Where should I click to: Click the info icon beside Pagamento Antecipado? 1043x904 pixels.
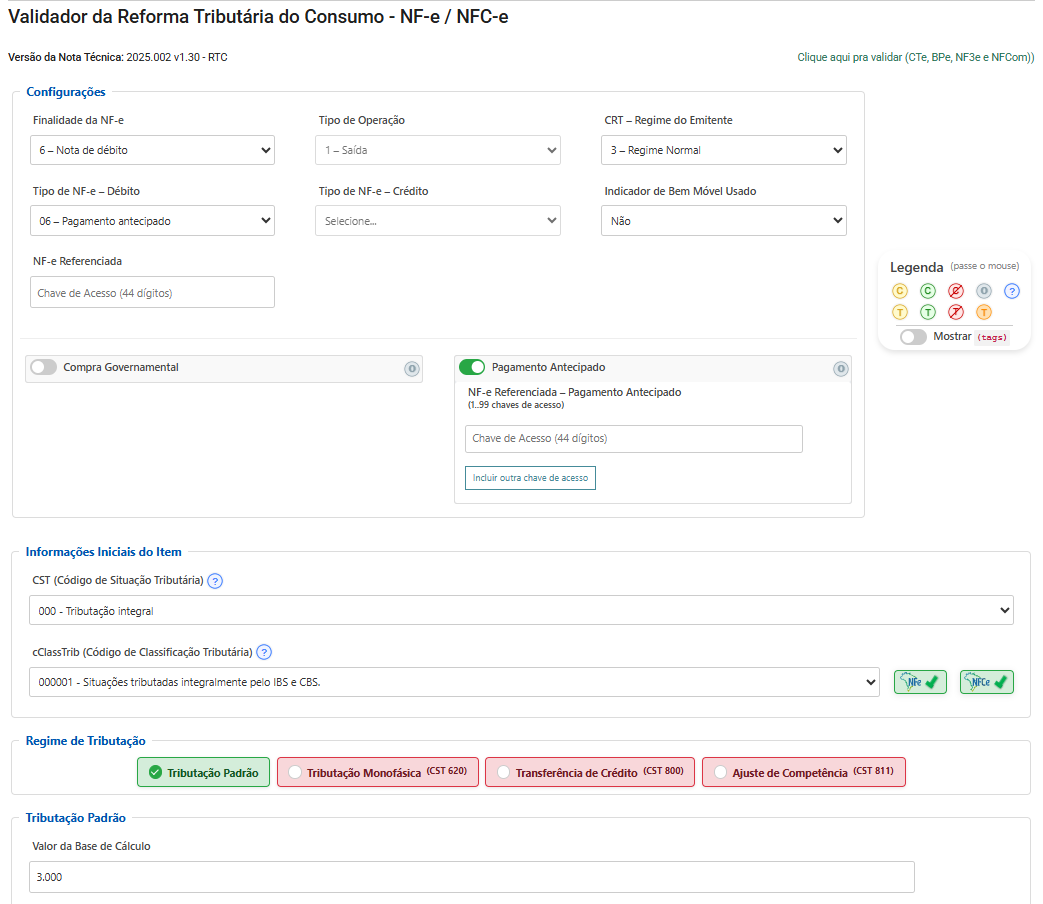point(840,369)
